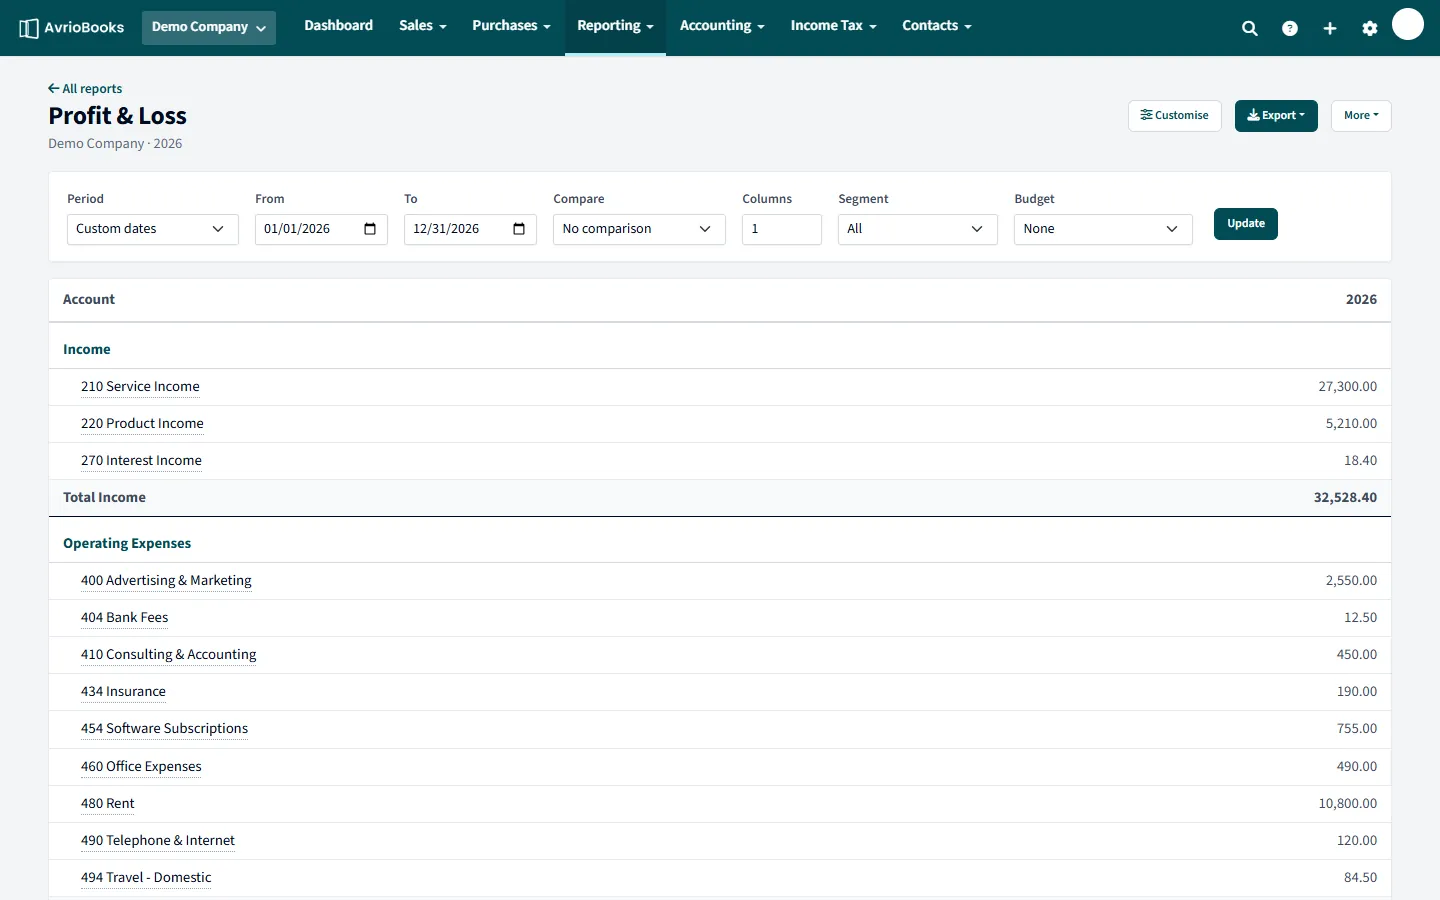Click the plus quick-add icon
The image size is (1440, 900).
[x=1330, y=29]
